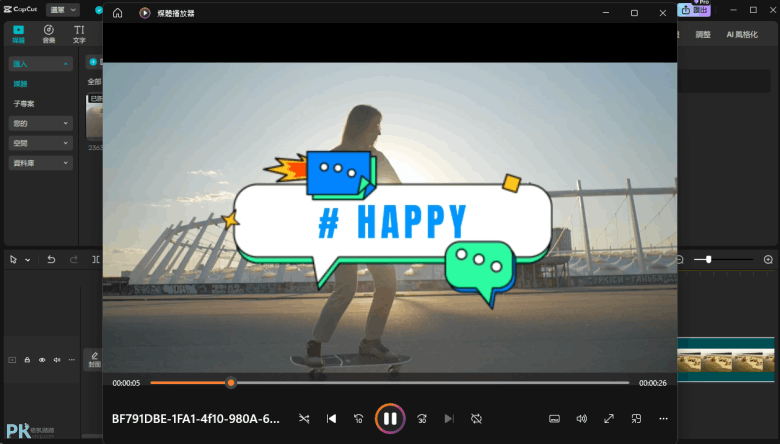Lock the timeline track
The width and height of the screenshot is (780, 444).
click(27, 360)
